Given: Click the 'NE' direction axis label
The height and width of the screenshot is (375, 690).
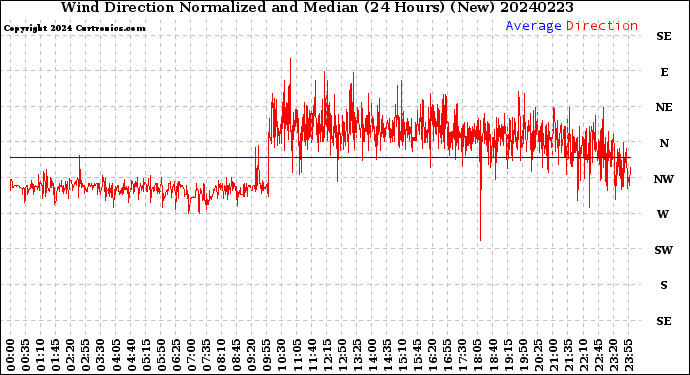Looking at the screenshot, I should [664, 107].
